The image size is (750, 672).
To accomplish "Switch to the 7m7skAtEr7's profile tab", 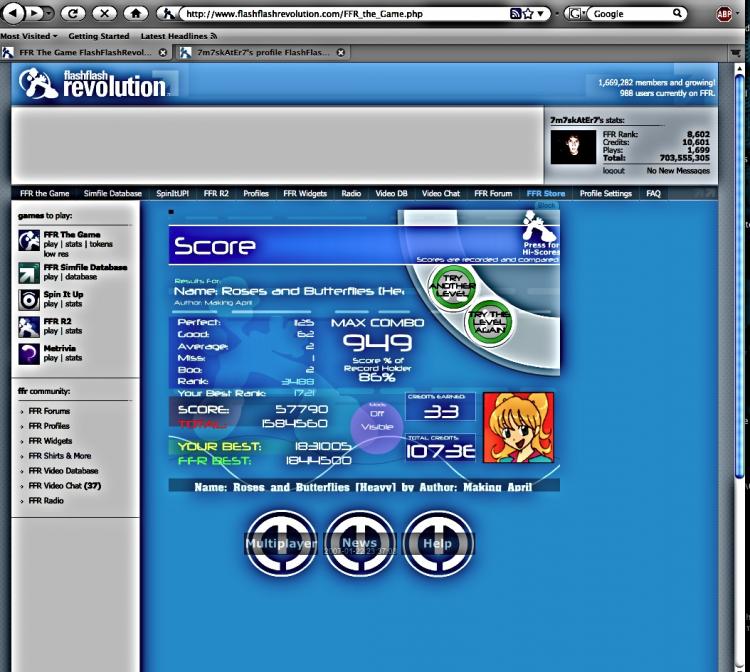I will click(260, 52).
